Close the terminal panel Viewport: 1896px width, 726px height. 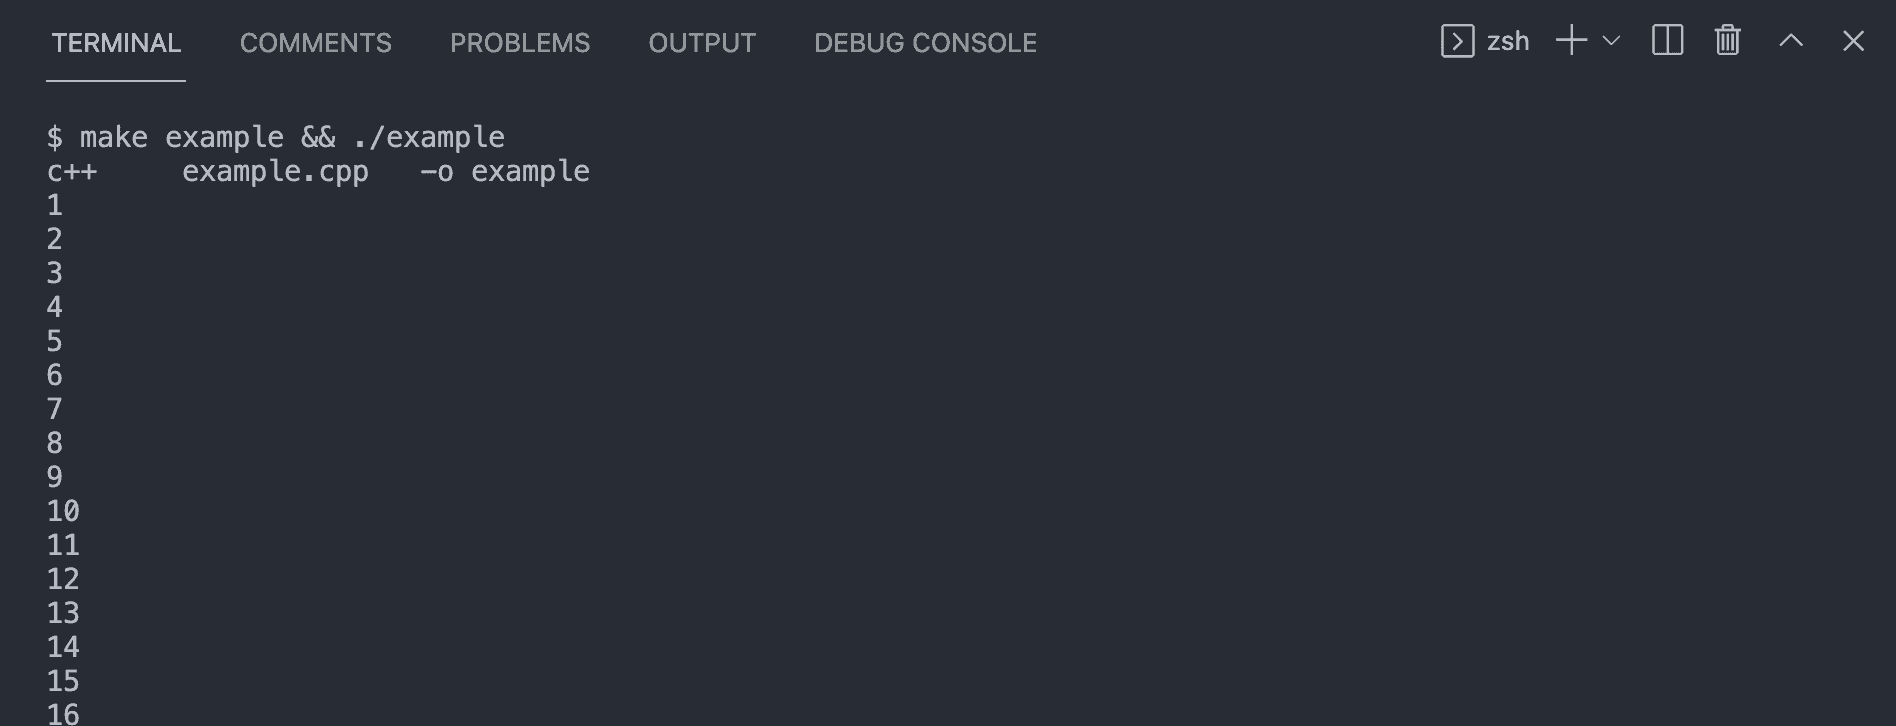coord(1853,41)
